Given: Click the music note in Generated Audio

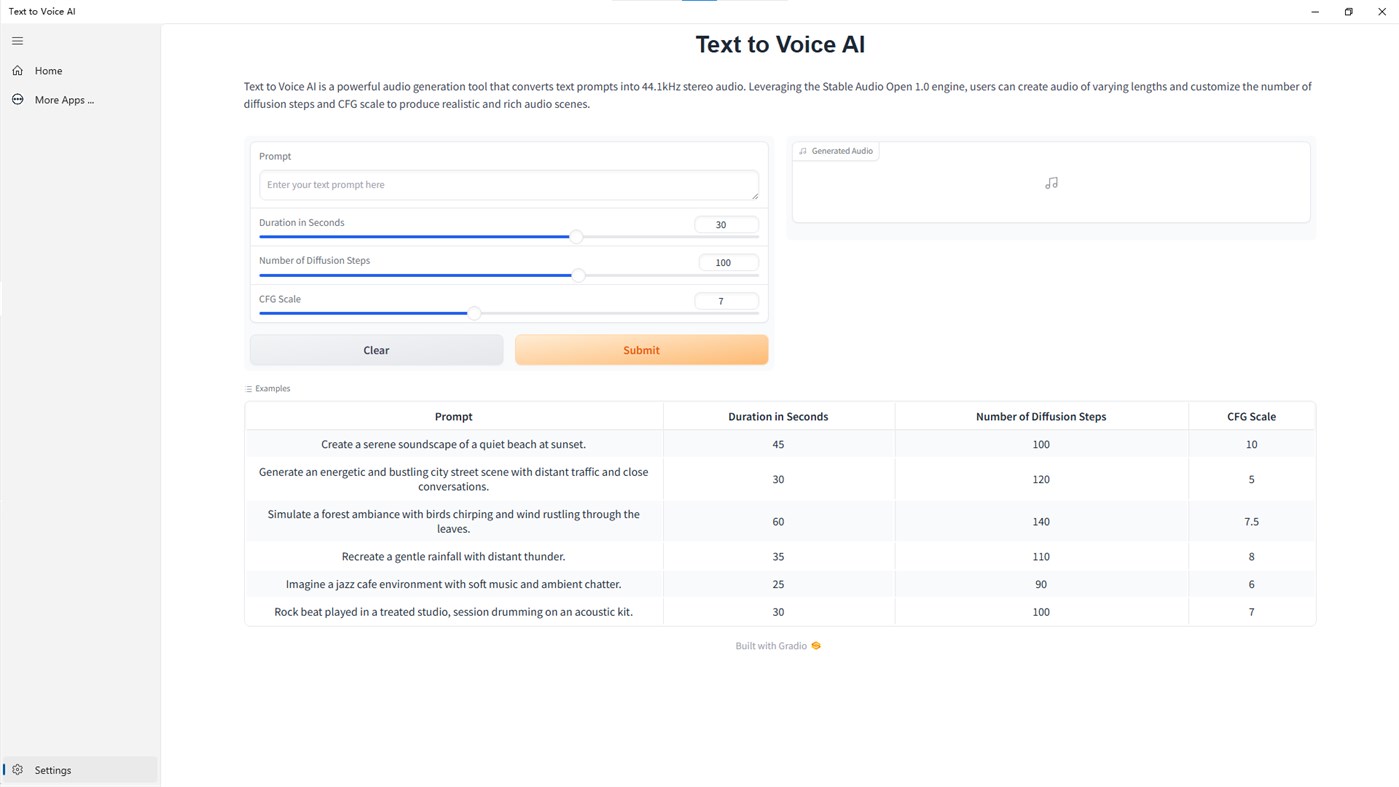Looking at the screenshot, I should [1051, 183].
